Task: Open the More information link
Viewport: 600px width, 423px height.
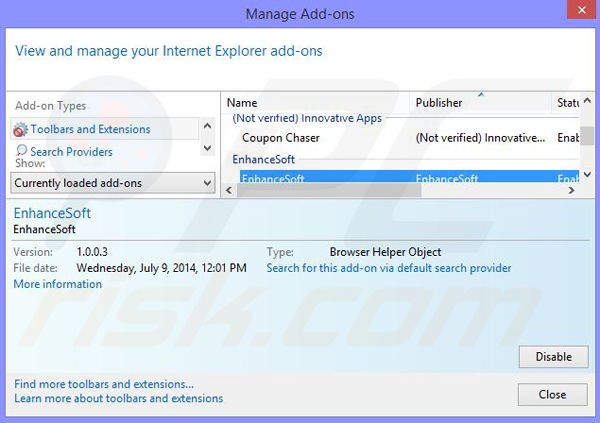Action: pos(58,284)
